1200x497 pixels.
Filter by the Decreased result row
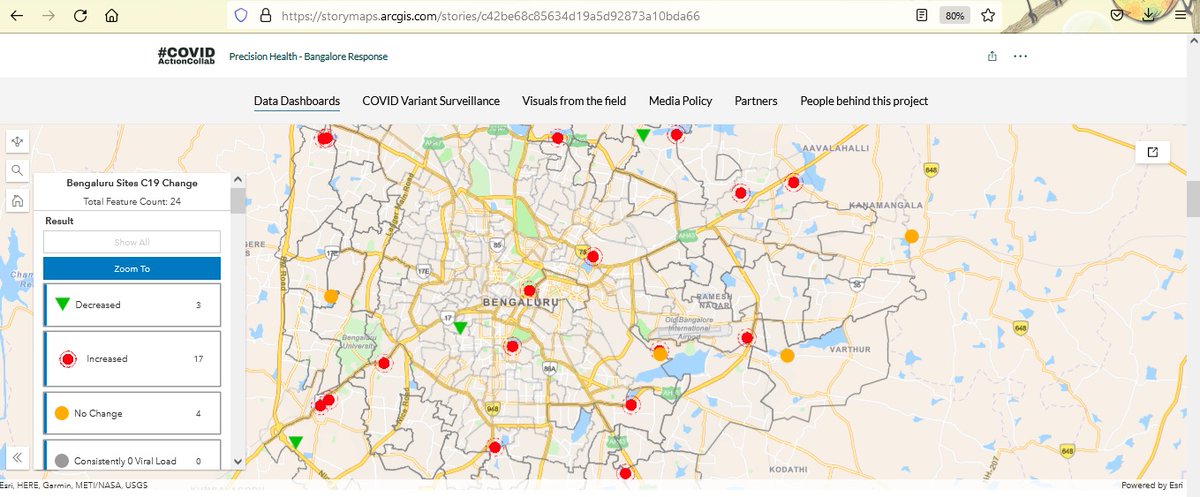click(132, 304)
